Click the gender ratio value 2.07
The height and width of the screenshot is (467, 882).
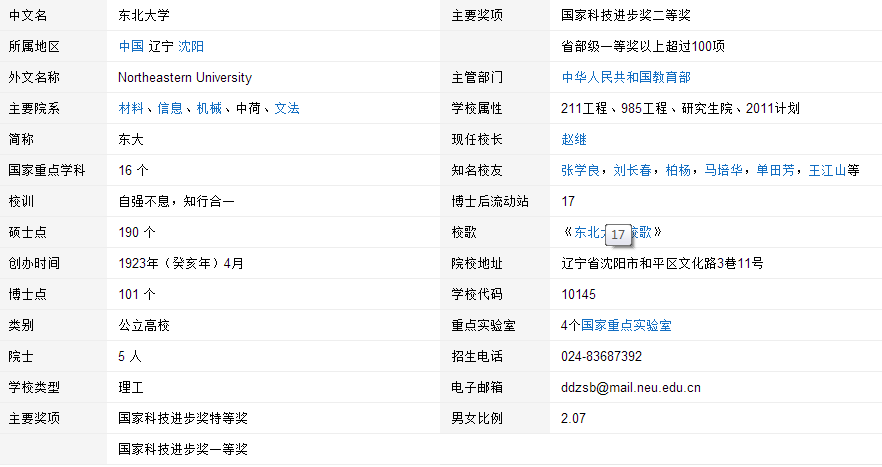[x=573, y=417]
